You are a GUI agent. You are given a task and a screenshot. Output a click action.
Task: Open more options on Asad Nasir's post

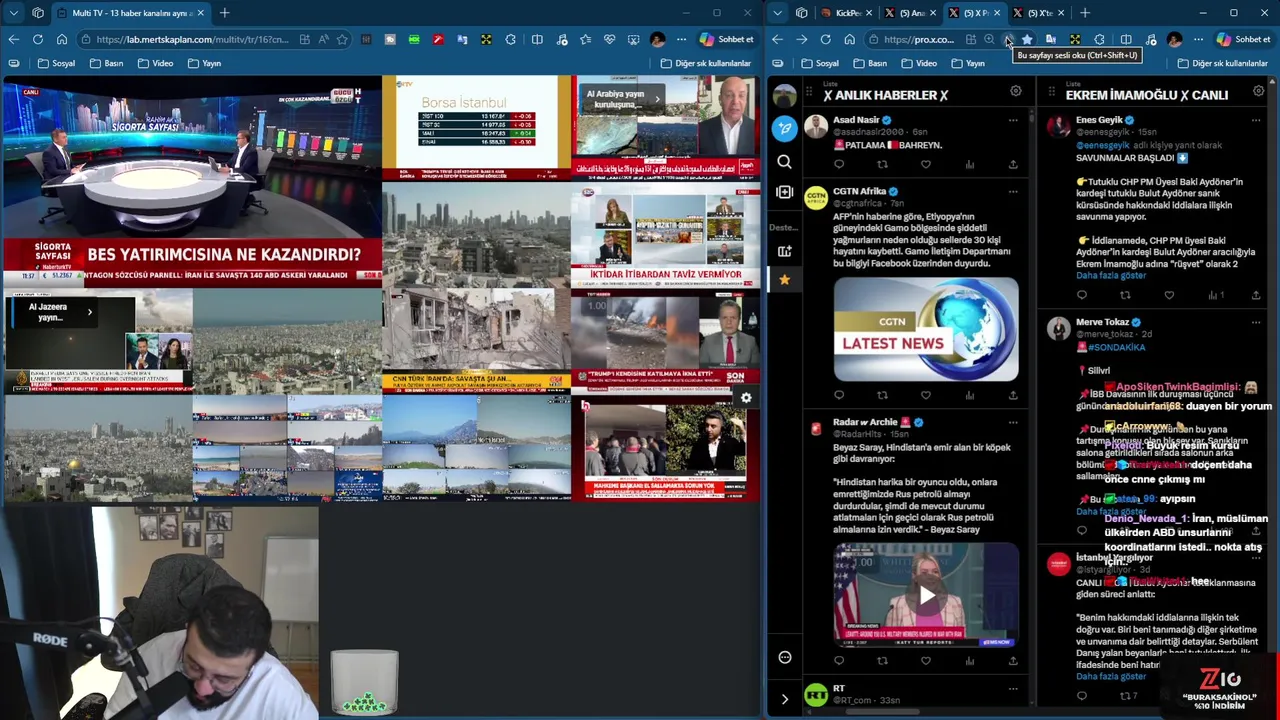click(x=1013, y=120)
